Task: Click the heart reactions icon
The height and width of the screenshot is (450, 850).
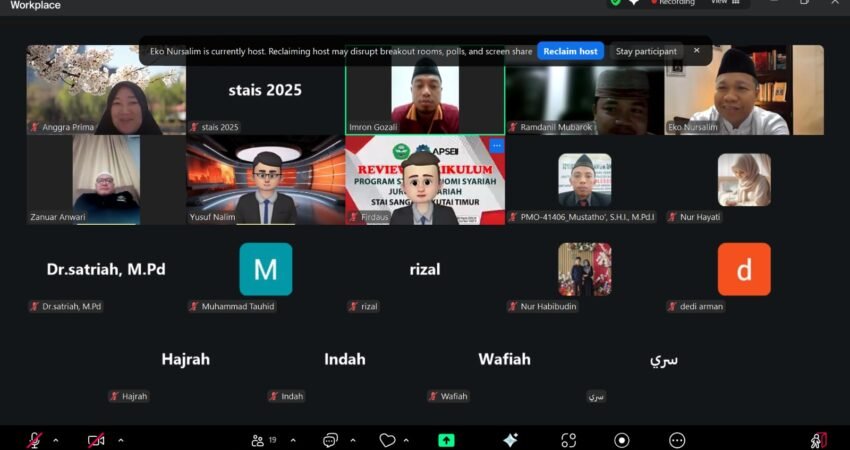Action: pyautogui.click(x=387, y=440)
